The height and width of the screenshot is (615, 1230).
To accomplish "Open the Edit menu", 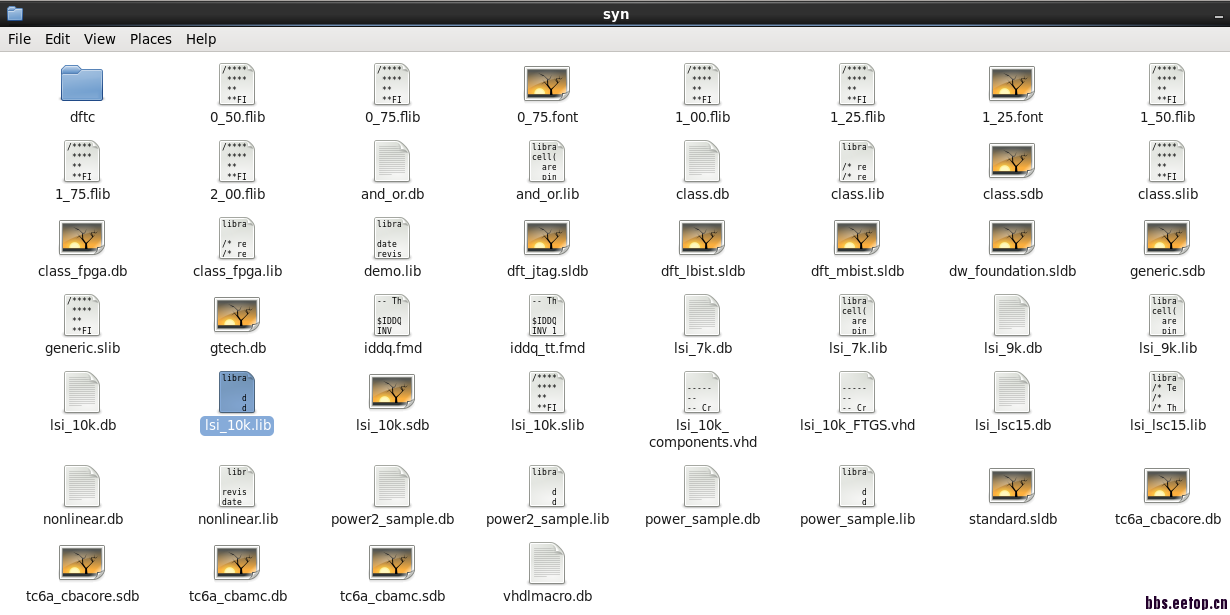I will (x=57, y=39).
